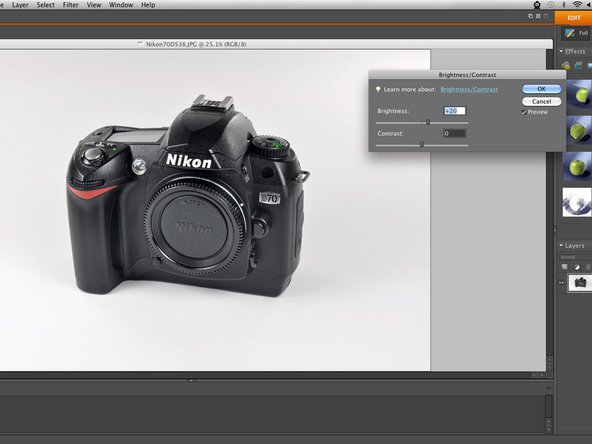Click the adjustment layer half-circle icon
The width and height of the screenshot is (592, 444).
click(x=577, y=267)
